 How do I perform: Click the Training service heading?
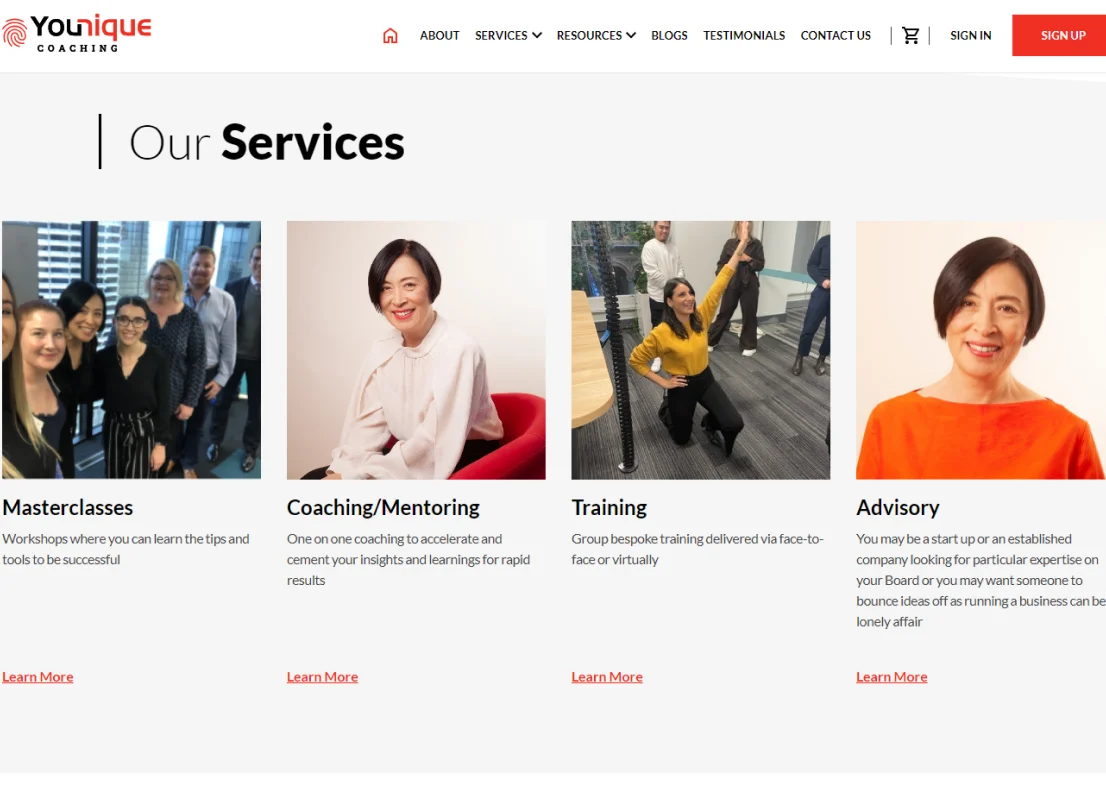[609, 508]
